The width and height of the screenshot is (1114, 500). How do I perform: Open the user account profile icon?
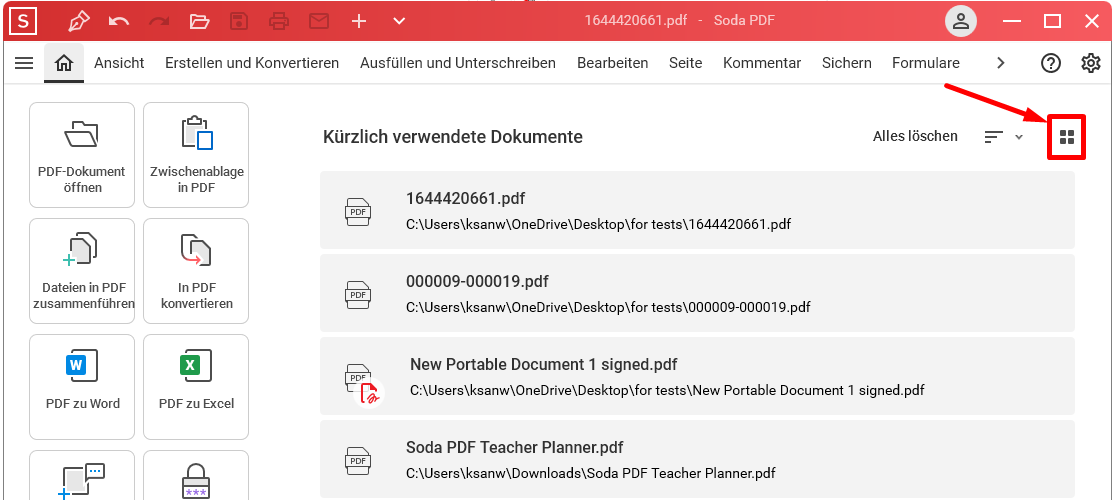click(x=961, y=21)
